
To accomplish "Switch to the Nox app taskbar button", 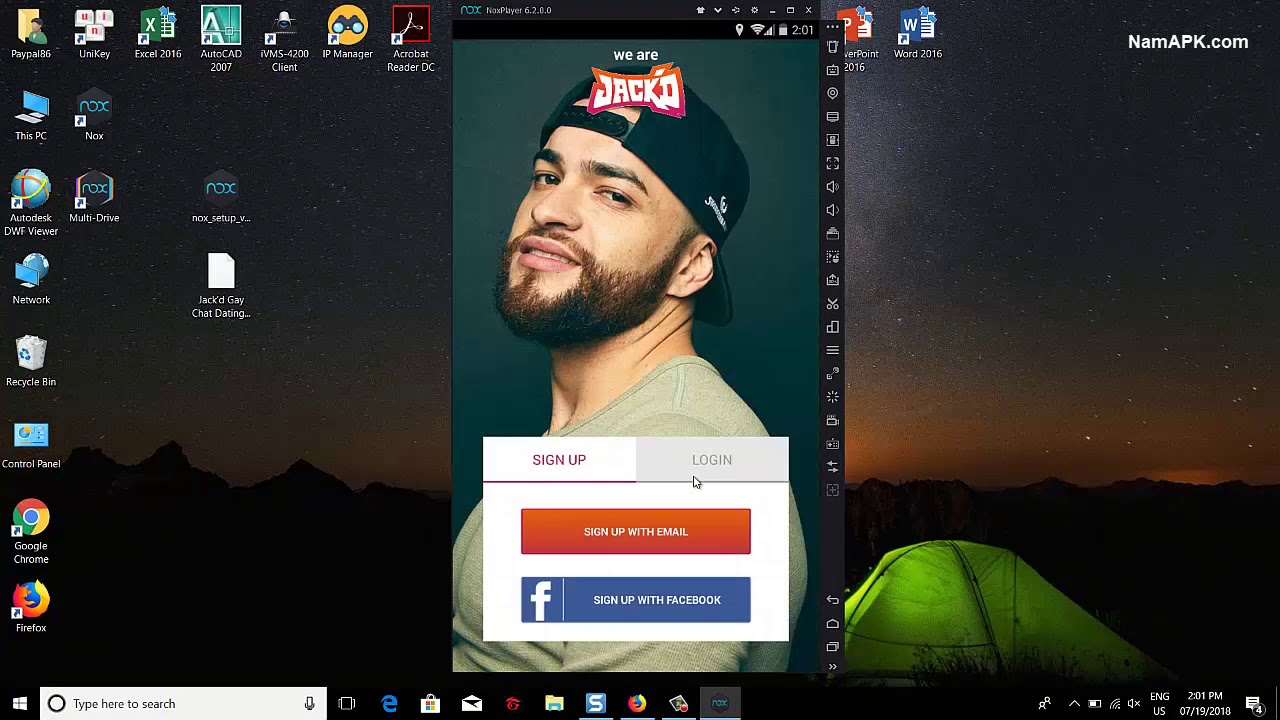I will 720,704.
